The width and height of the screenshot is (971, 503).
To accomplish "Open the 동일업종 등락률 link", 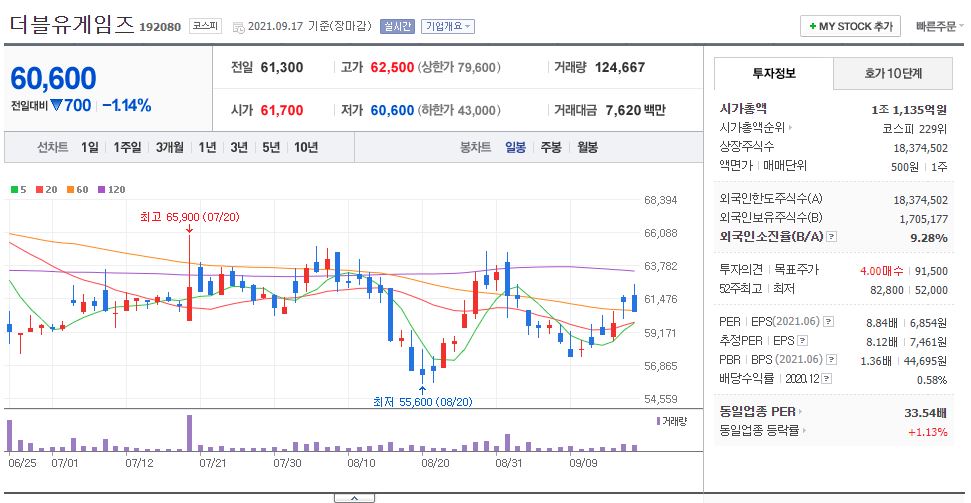I will [759, 431].
